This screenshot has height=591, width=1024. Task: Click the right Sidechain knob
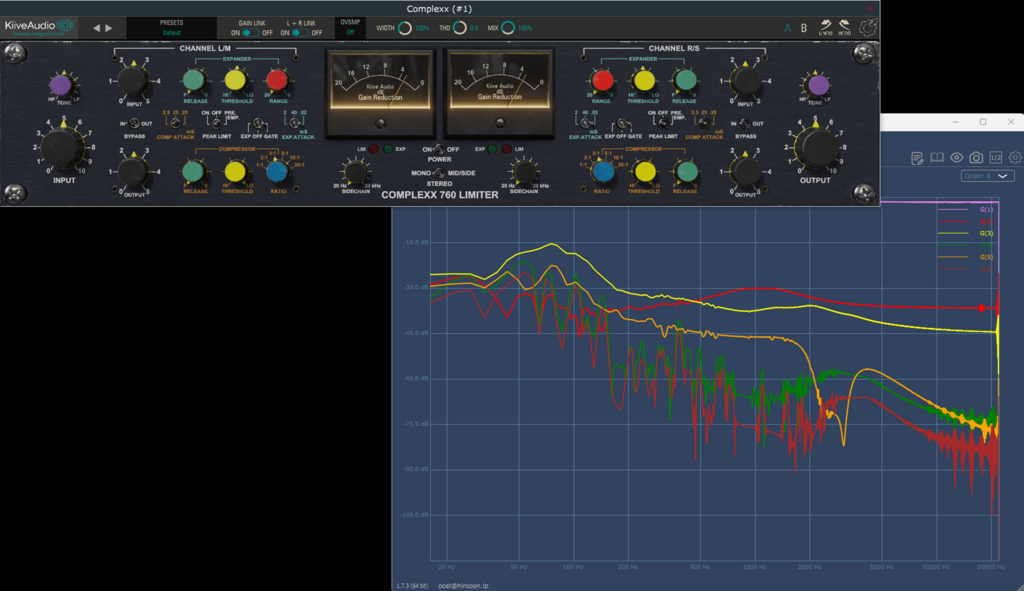tap(524, 171)
